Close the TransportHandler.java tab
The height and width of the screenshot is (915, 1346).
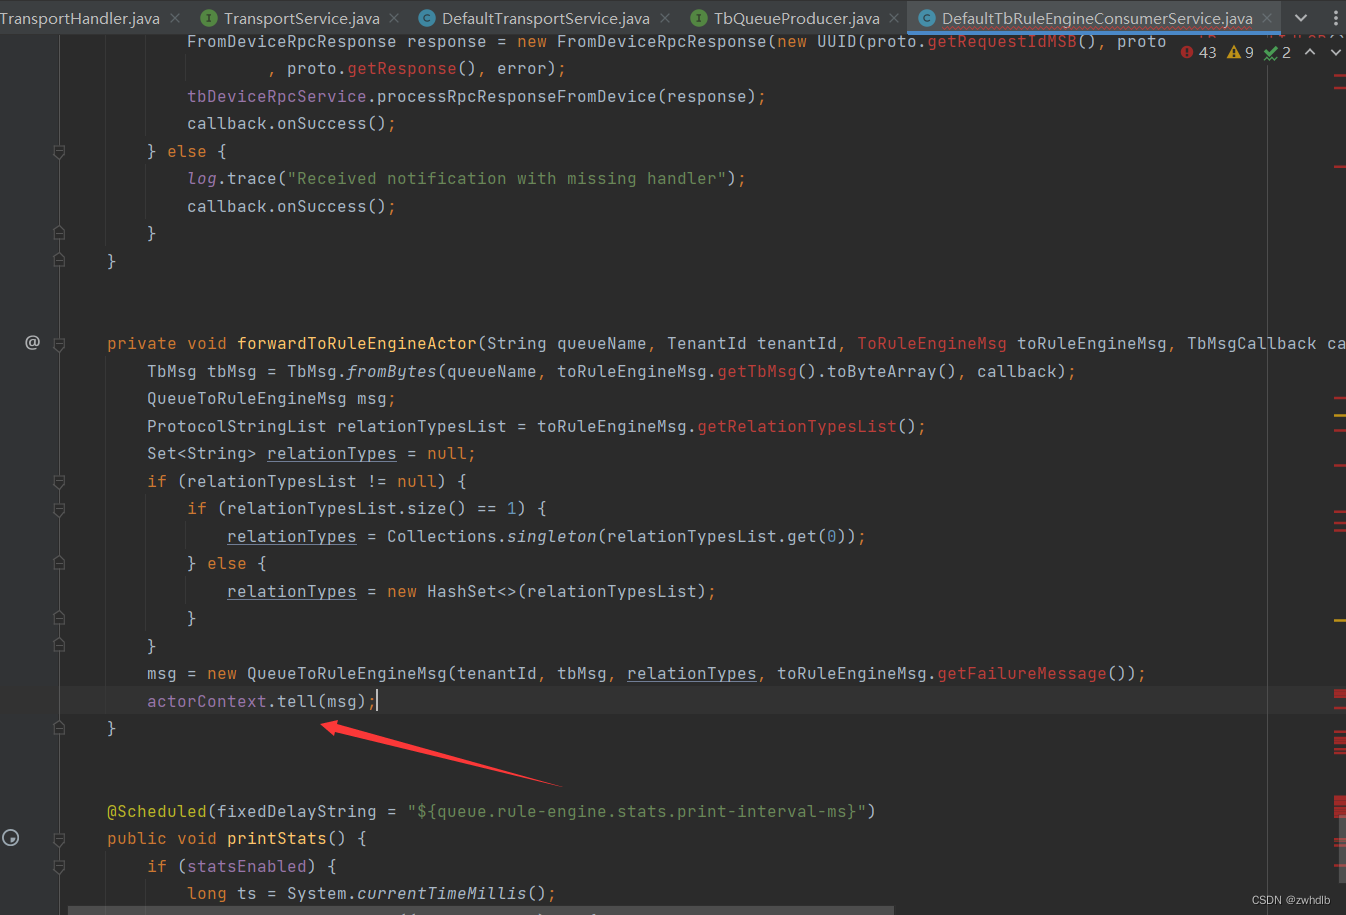pos(176,18)
